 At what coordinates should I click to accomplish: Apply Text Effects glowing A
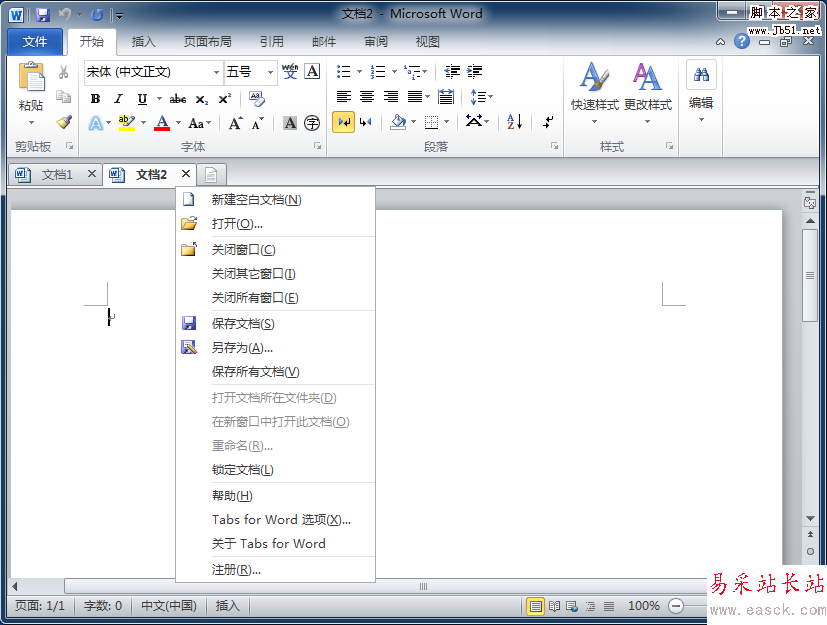[95, 123]
